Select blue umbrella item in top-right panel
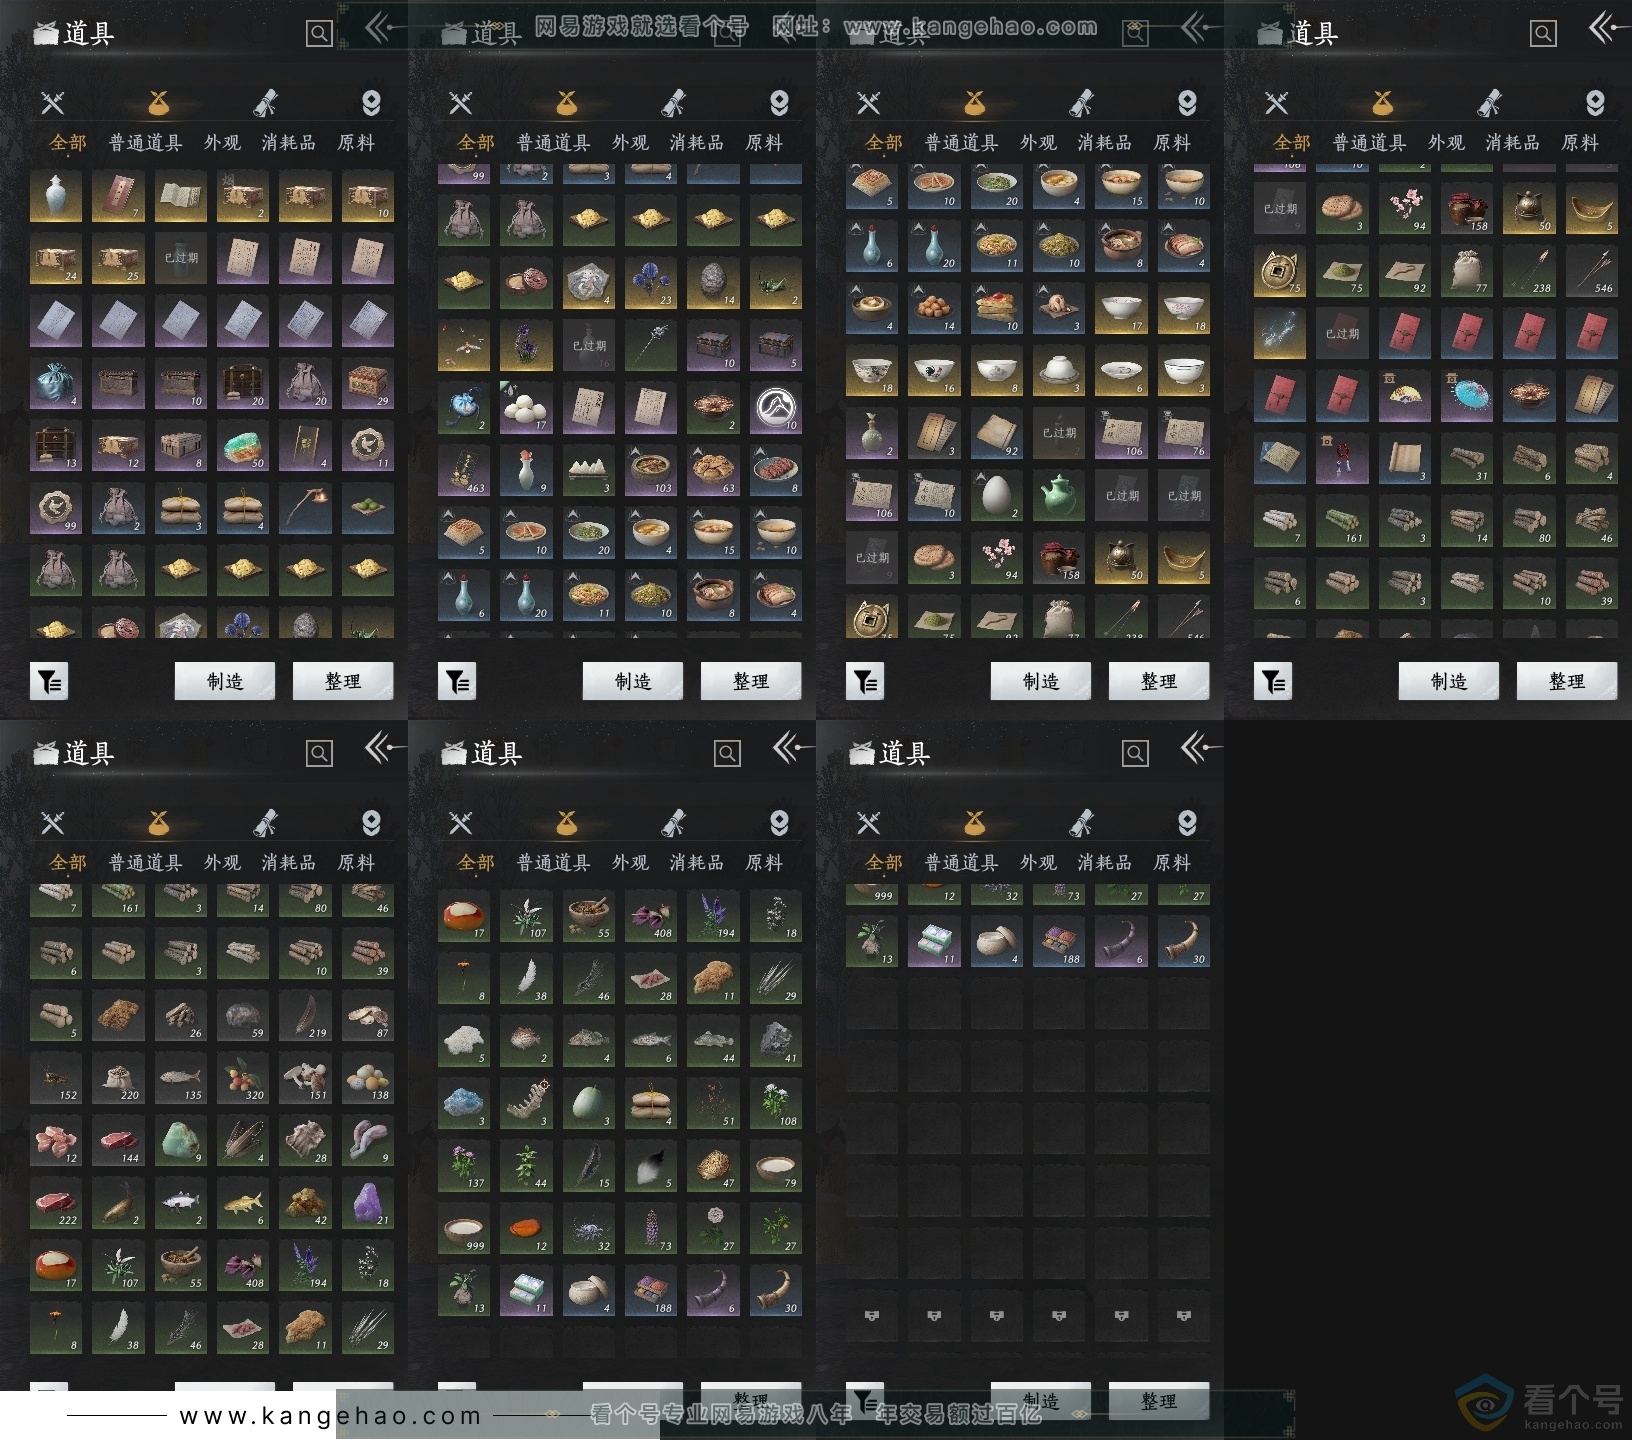The height and width of the screenshot is (1440, 1632). coord(1467,396)
